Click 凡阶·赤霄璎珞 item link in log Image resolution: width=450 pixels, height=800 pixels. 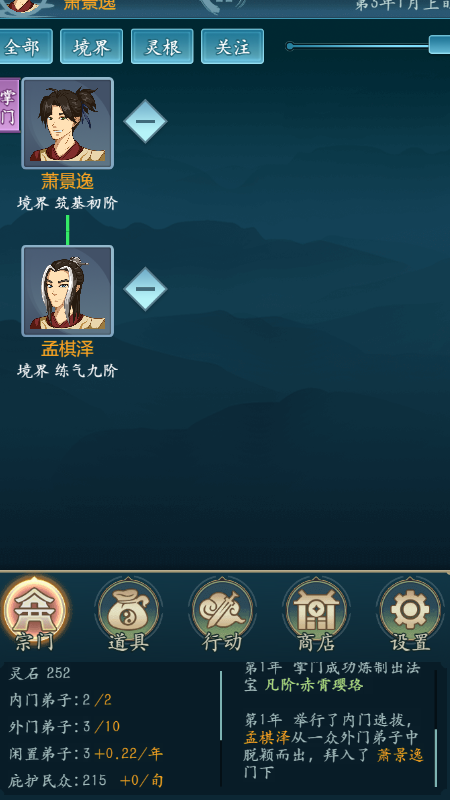point(313,685)
